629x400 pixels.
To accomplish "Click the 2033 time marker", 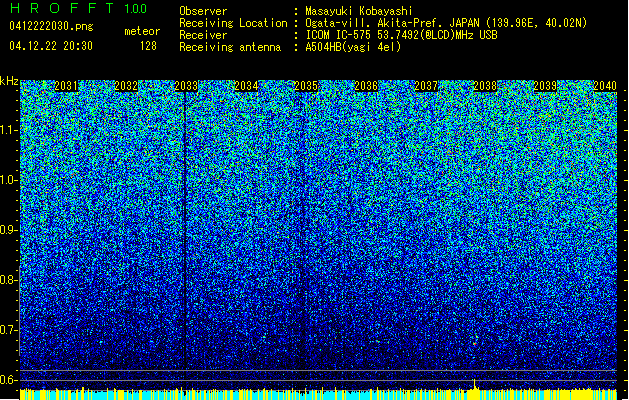I will (x=186, y=86).
